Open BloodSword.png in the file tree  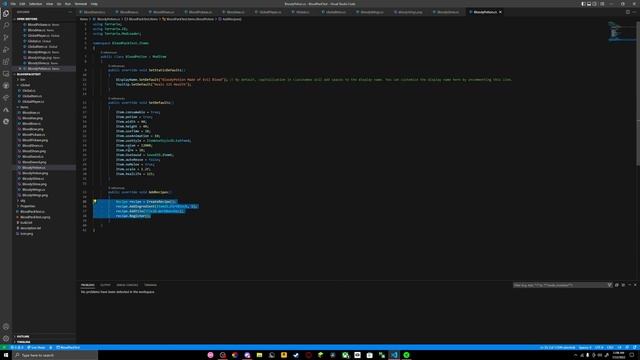pos(33,162)
